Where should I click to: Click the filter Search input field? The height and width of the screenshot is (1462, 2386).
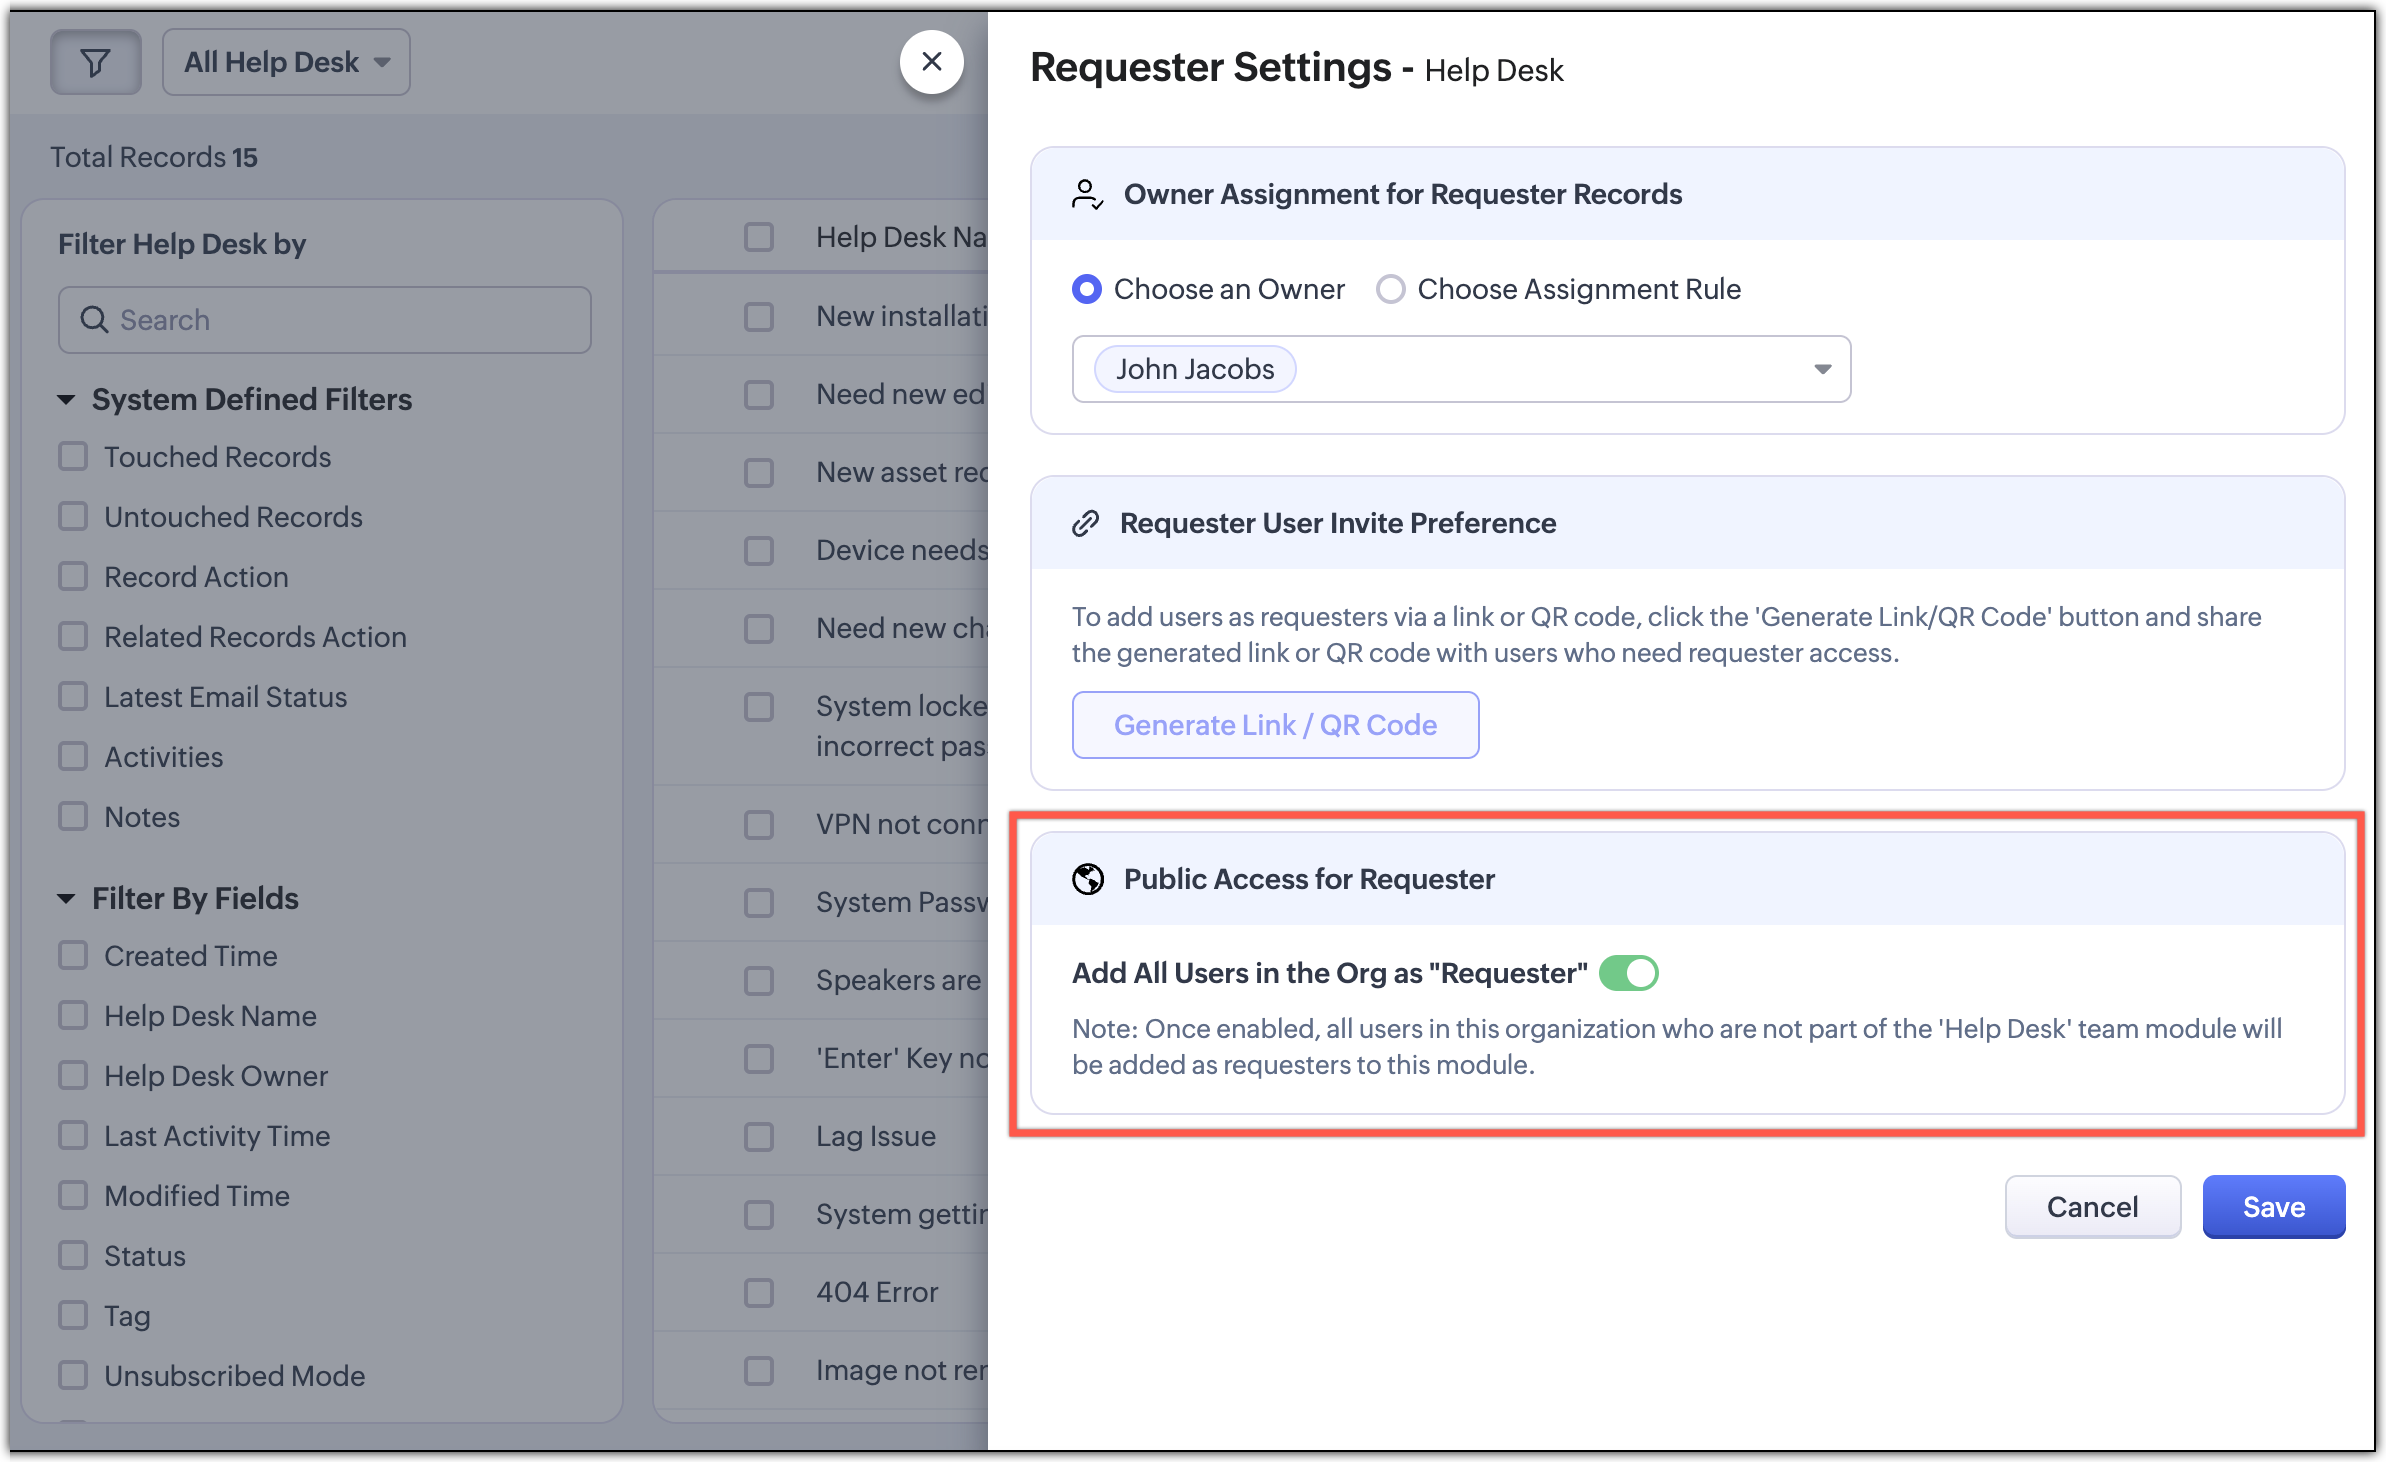coord(340,320)
